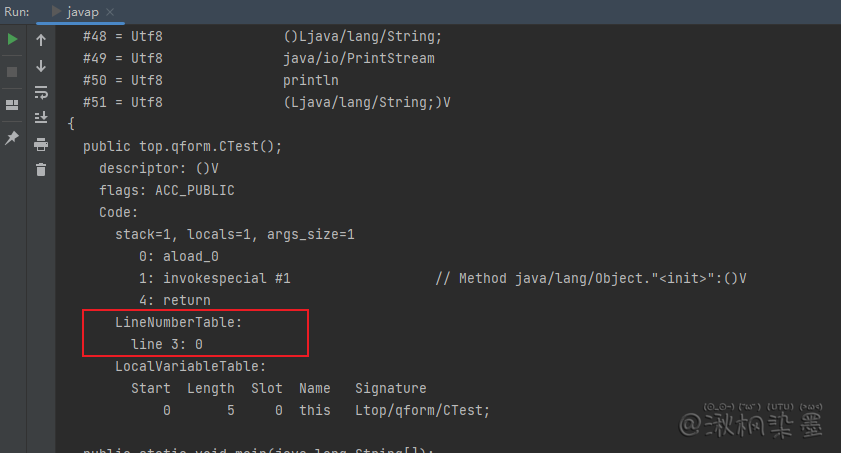This screenshot has height=453, width=841.
Task: Toggle soft-wrap for console output
Action: [41, 92]
